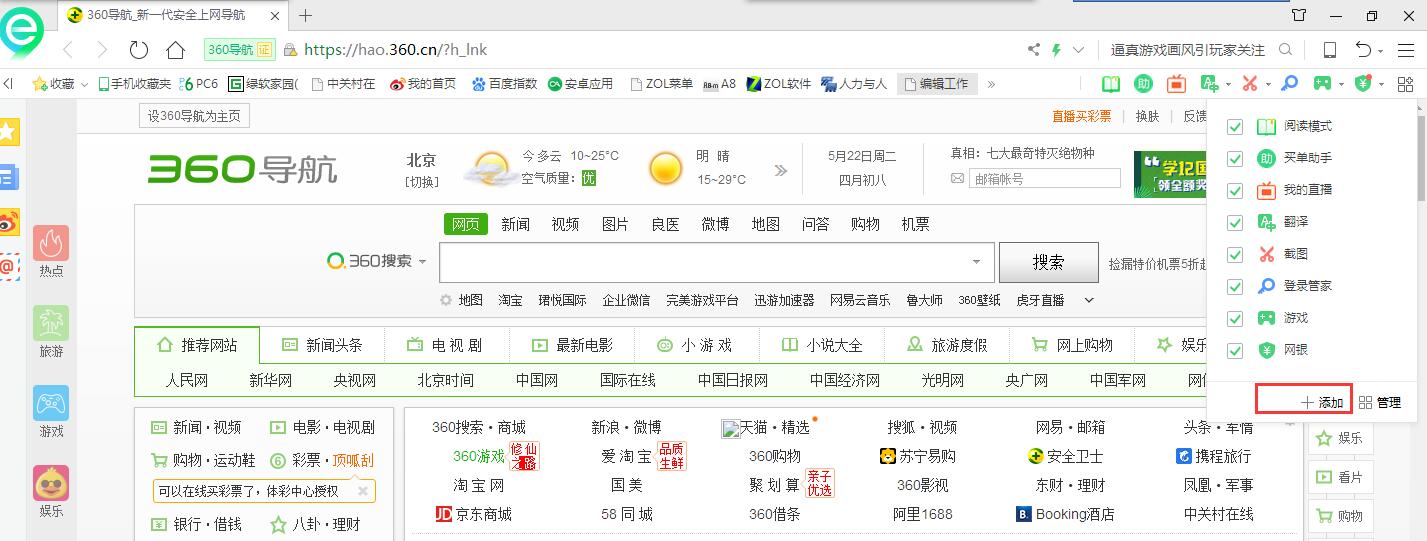The image size is (1427, 541).
Task: Click 切换 to change city
Action: [x=422, y=181]
